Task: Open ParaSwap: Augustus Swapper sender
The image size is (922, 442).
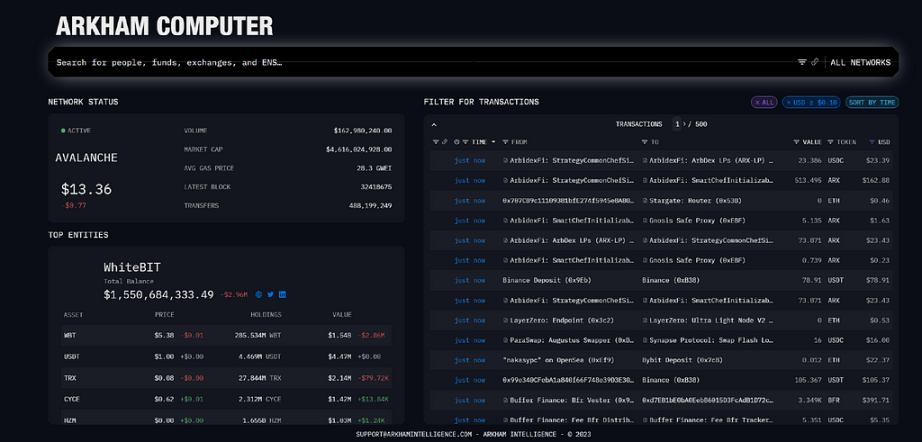Action: [572, 340]
